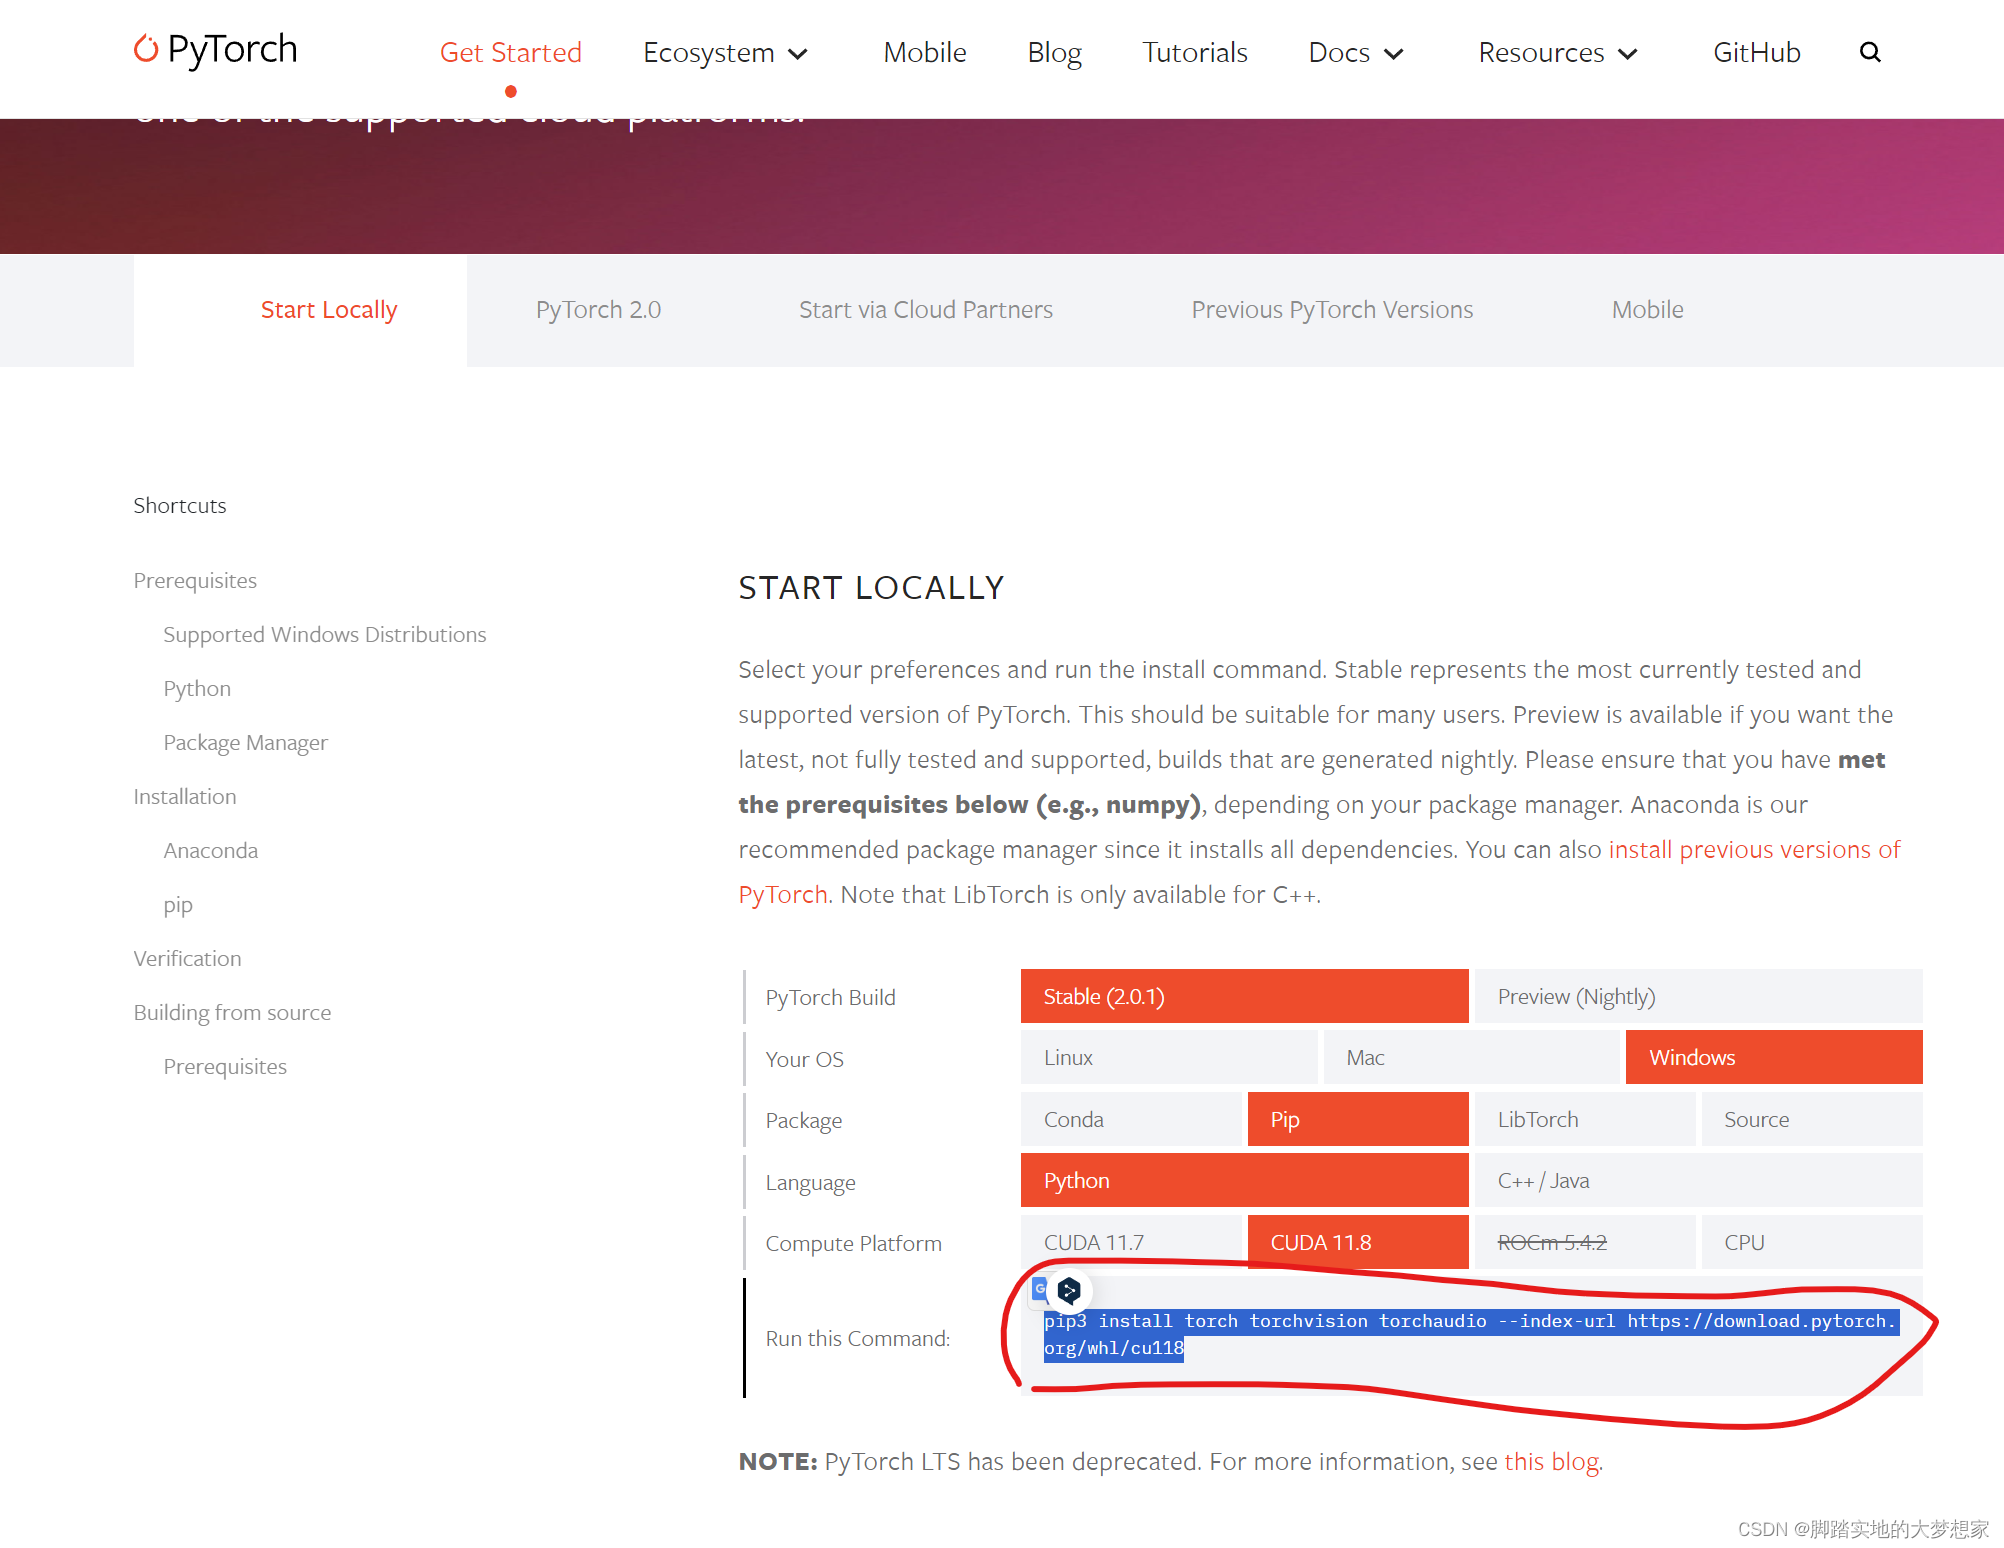Click the translate icon above the command
The width and height of the screenshot is (2004, 1548).
point(1039,1289)
